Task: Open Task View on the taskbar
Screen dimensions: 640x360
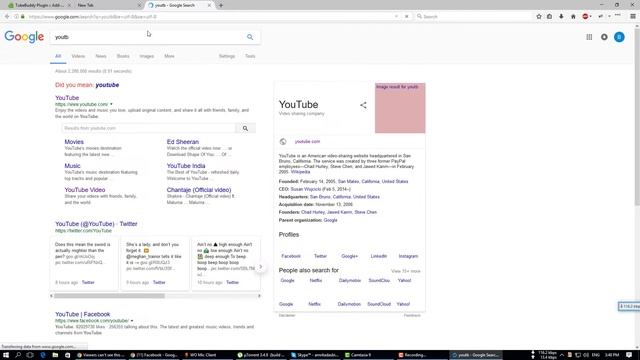Action: pyautogui.click(x=30, y=355)
